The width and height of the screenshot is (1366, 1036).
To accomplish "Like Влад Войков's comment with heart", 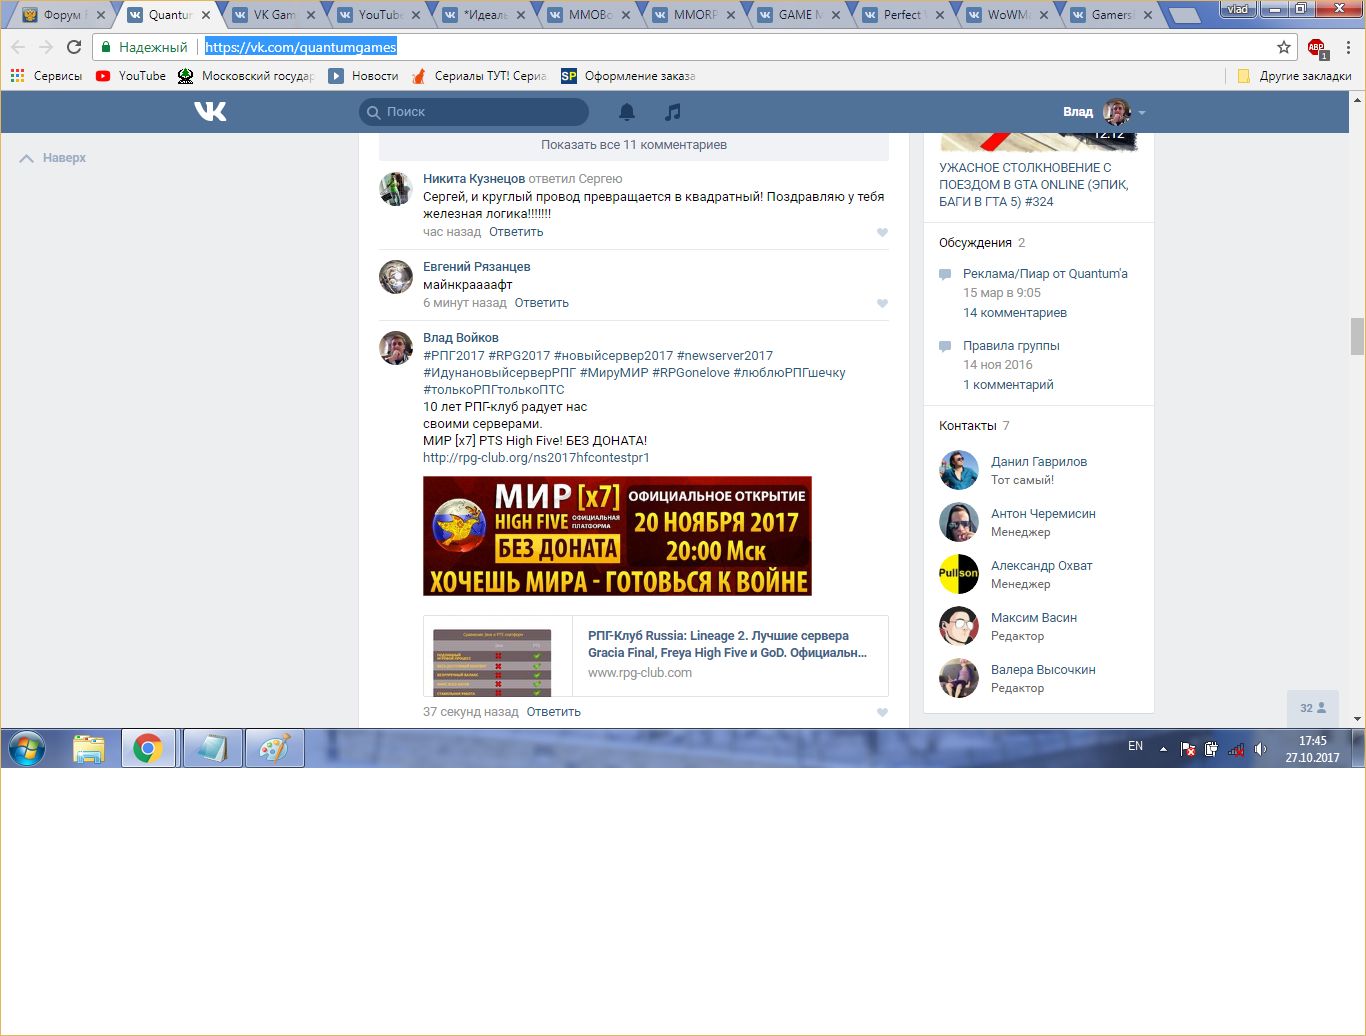I will [882, 712].
